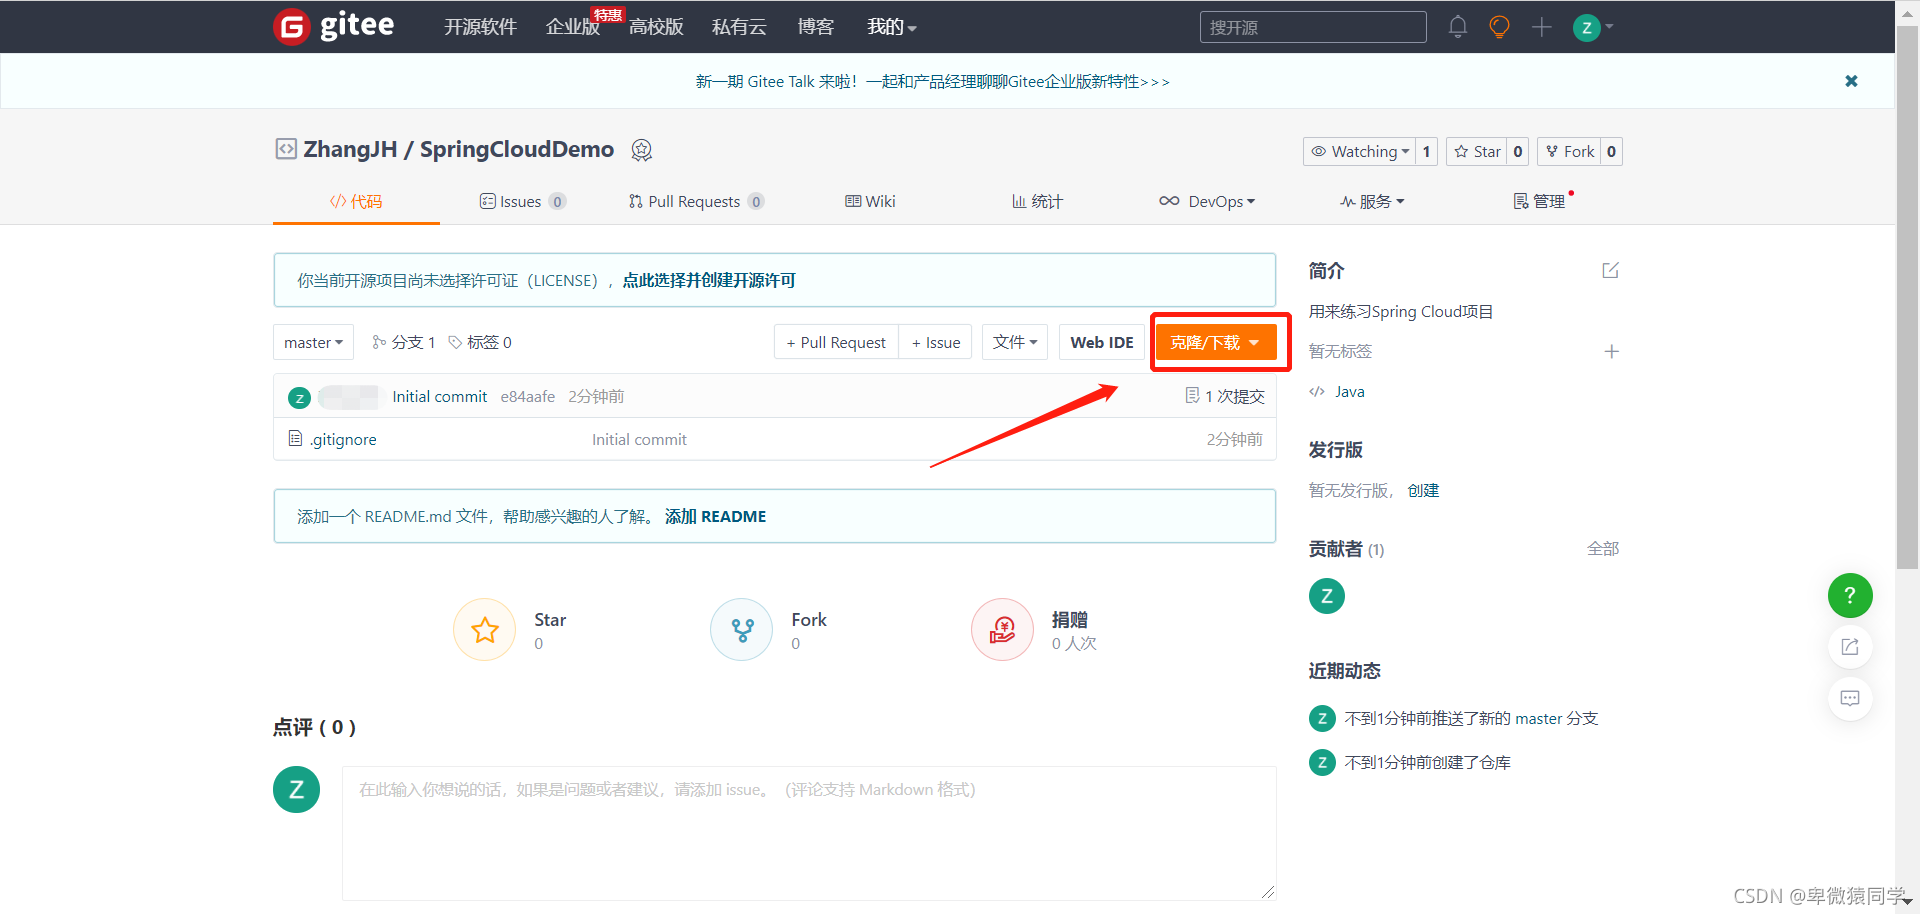Click the avatar beside the master branch push activity
The width and height of the screenshot is (1920, 914).
click(1322, 718)
